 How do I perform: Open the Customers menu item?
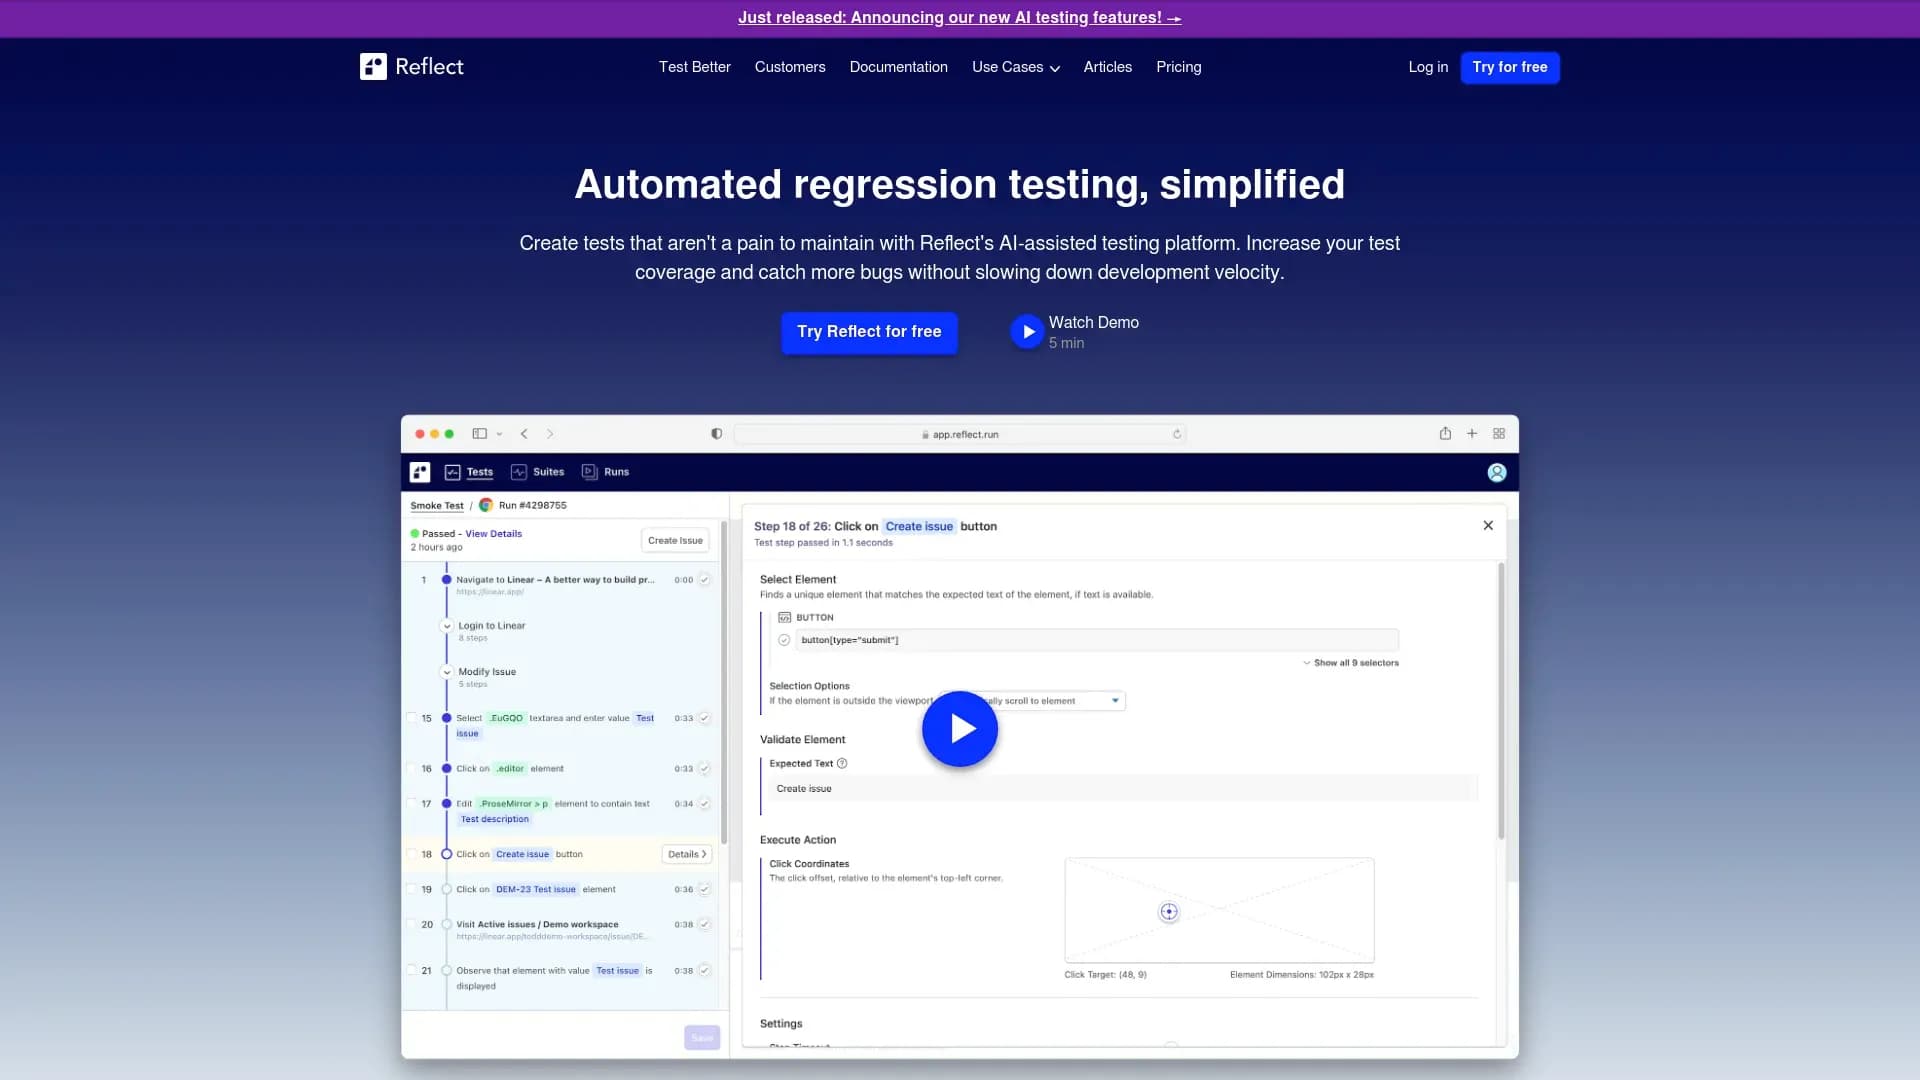coord(790,67)
